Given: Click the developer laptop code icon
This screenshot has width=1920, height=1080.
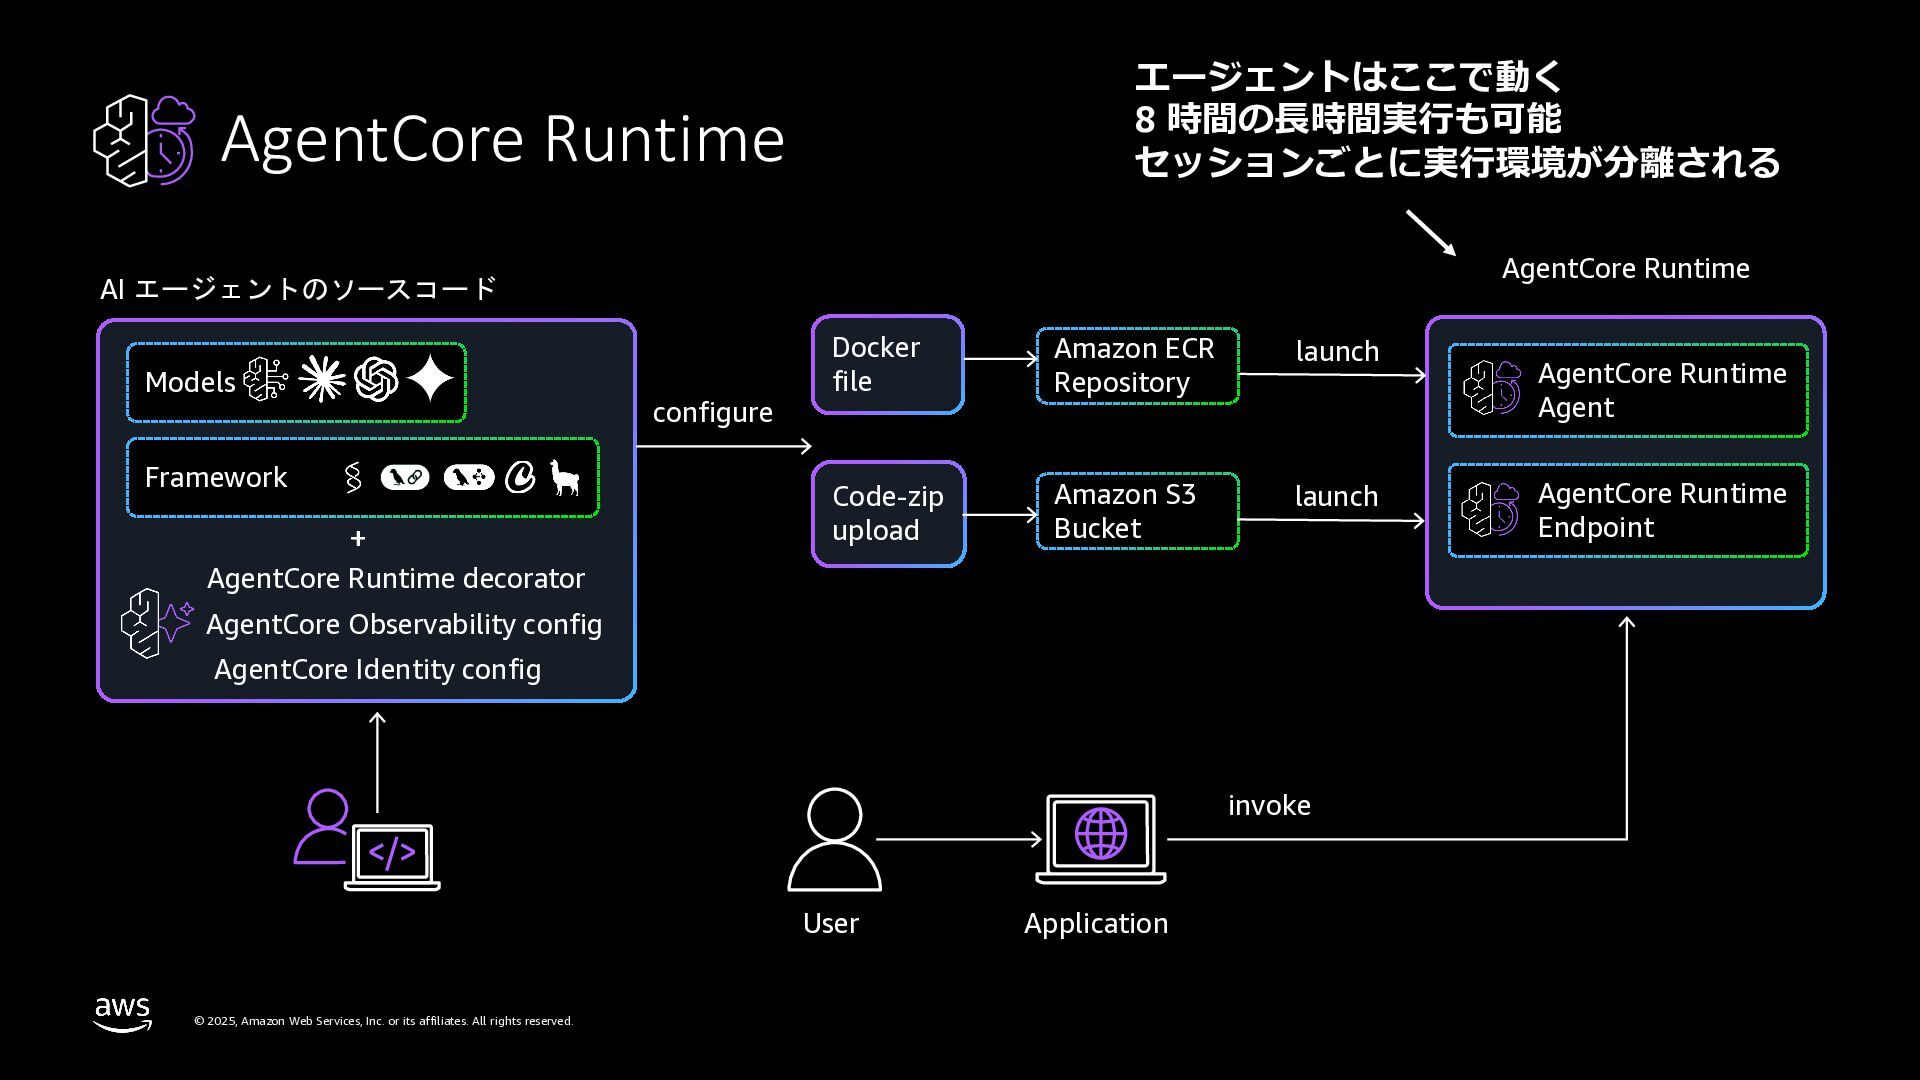Looking at the screenshot, I should point(391,853).
